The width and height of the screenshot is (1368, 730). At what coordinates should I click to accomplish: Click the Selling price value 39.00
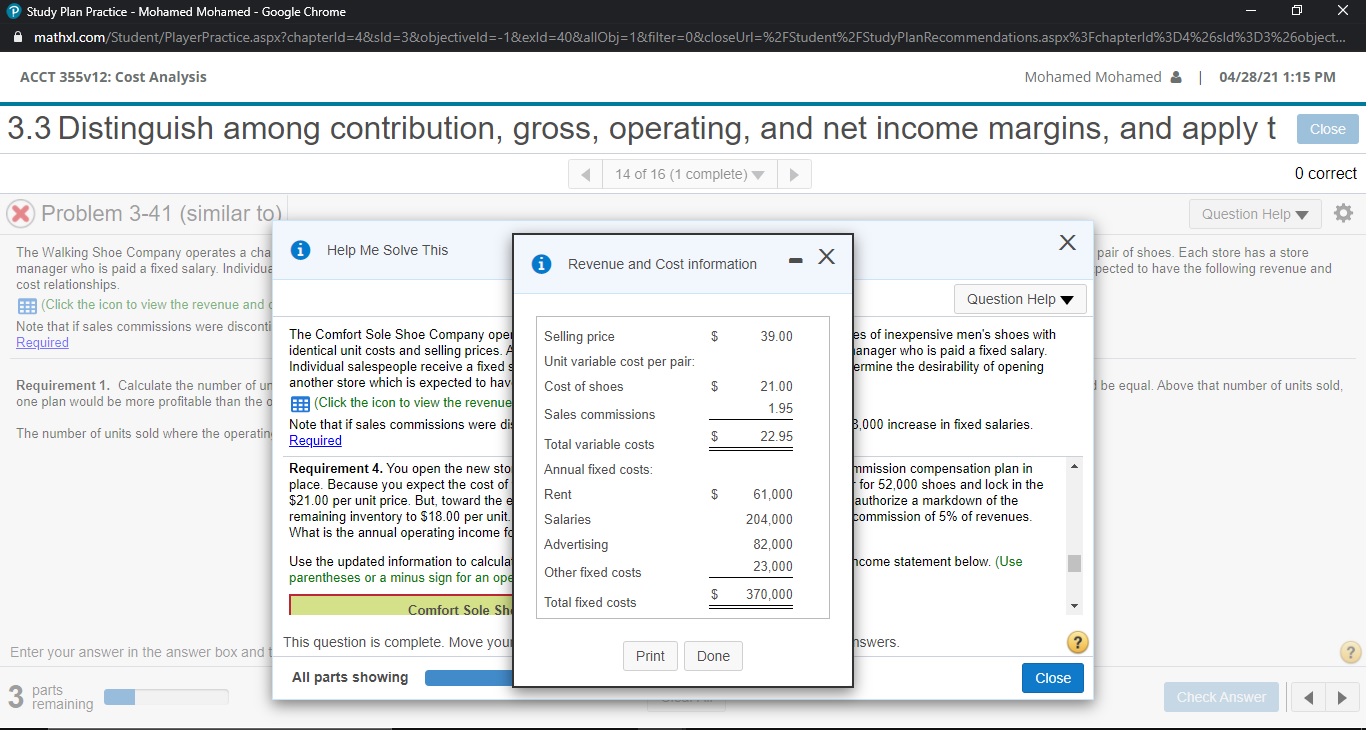click(776, 337)
